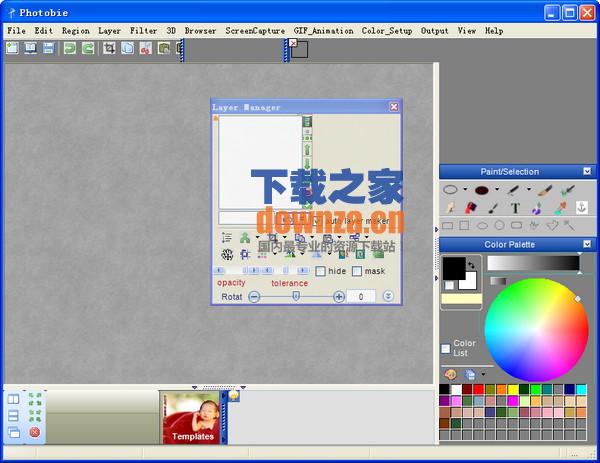The height and width of the screenshot is (463, 600).
Task: Enable the hide checkbox in Layer Manager
Action: coord(321,271)
